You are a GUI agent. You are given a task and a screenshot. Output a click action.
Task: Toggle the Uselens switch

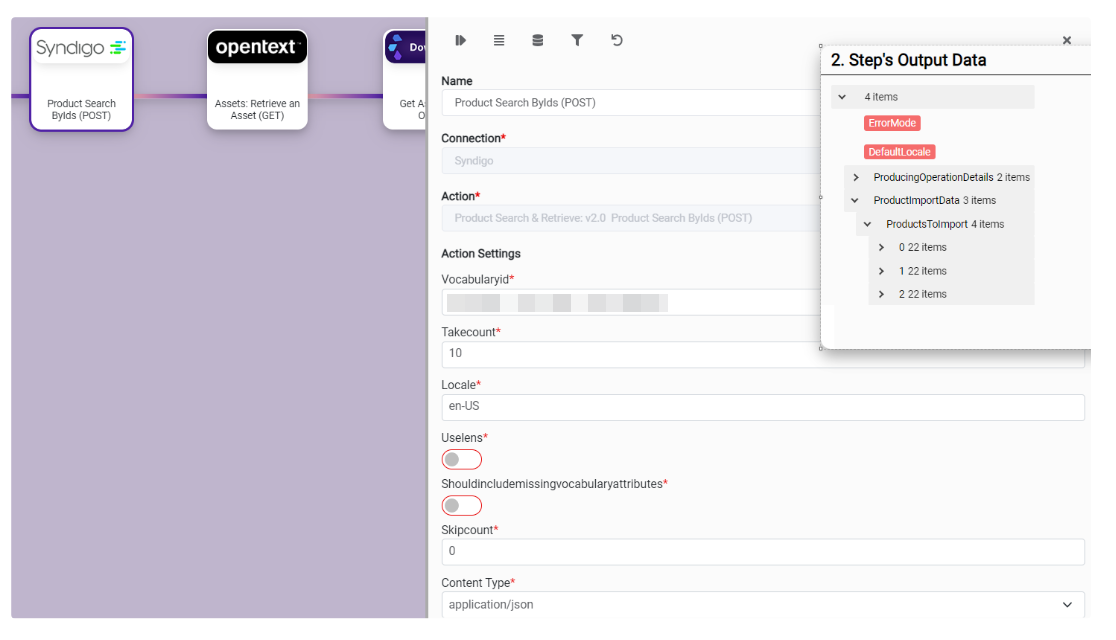pos(461,459)
